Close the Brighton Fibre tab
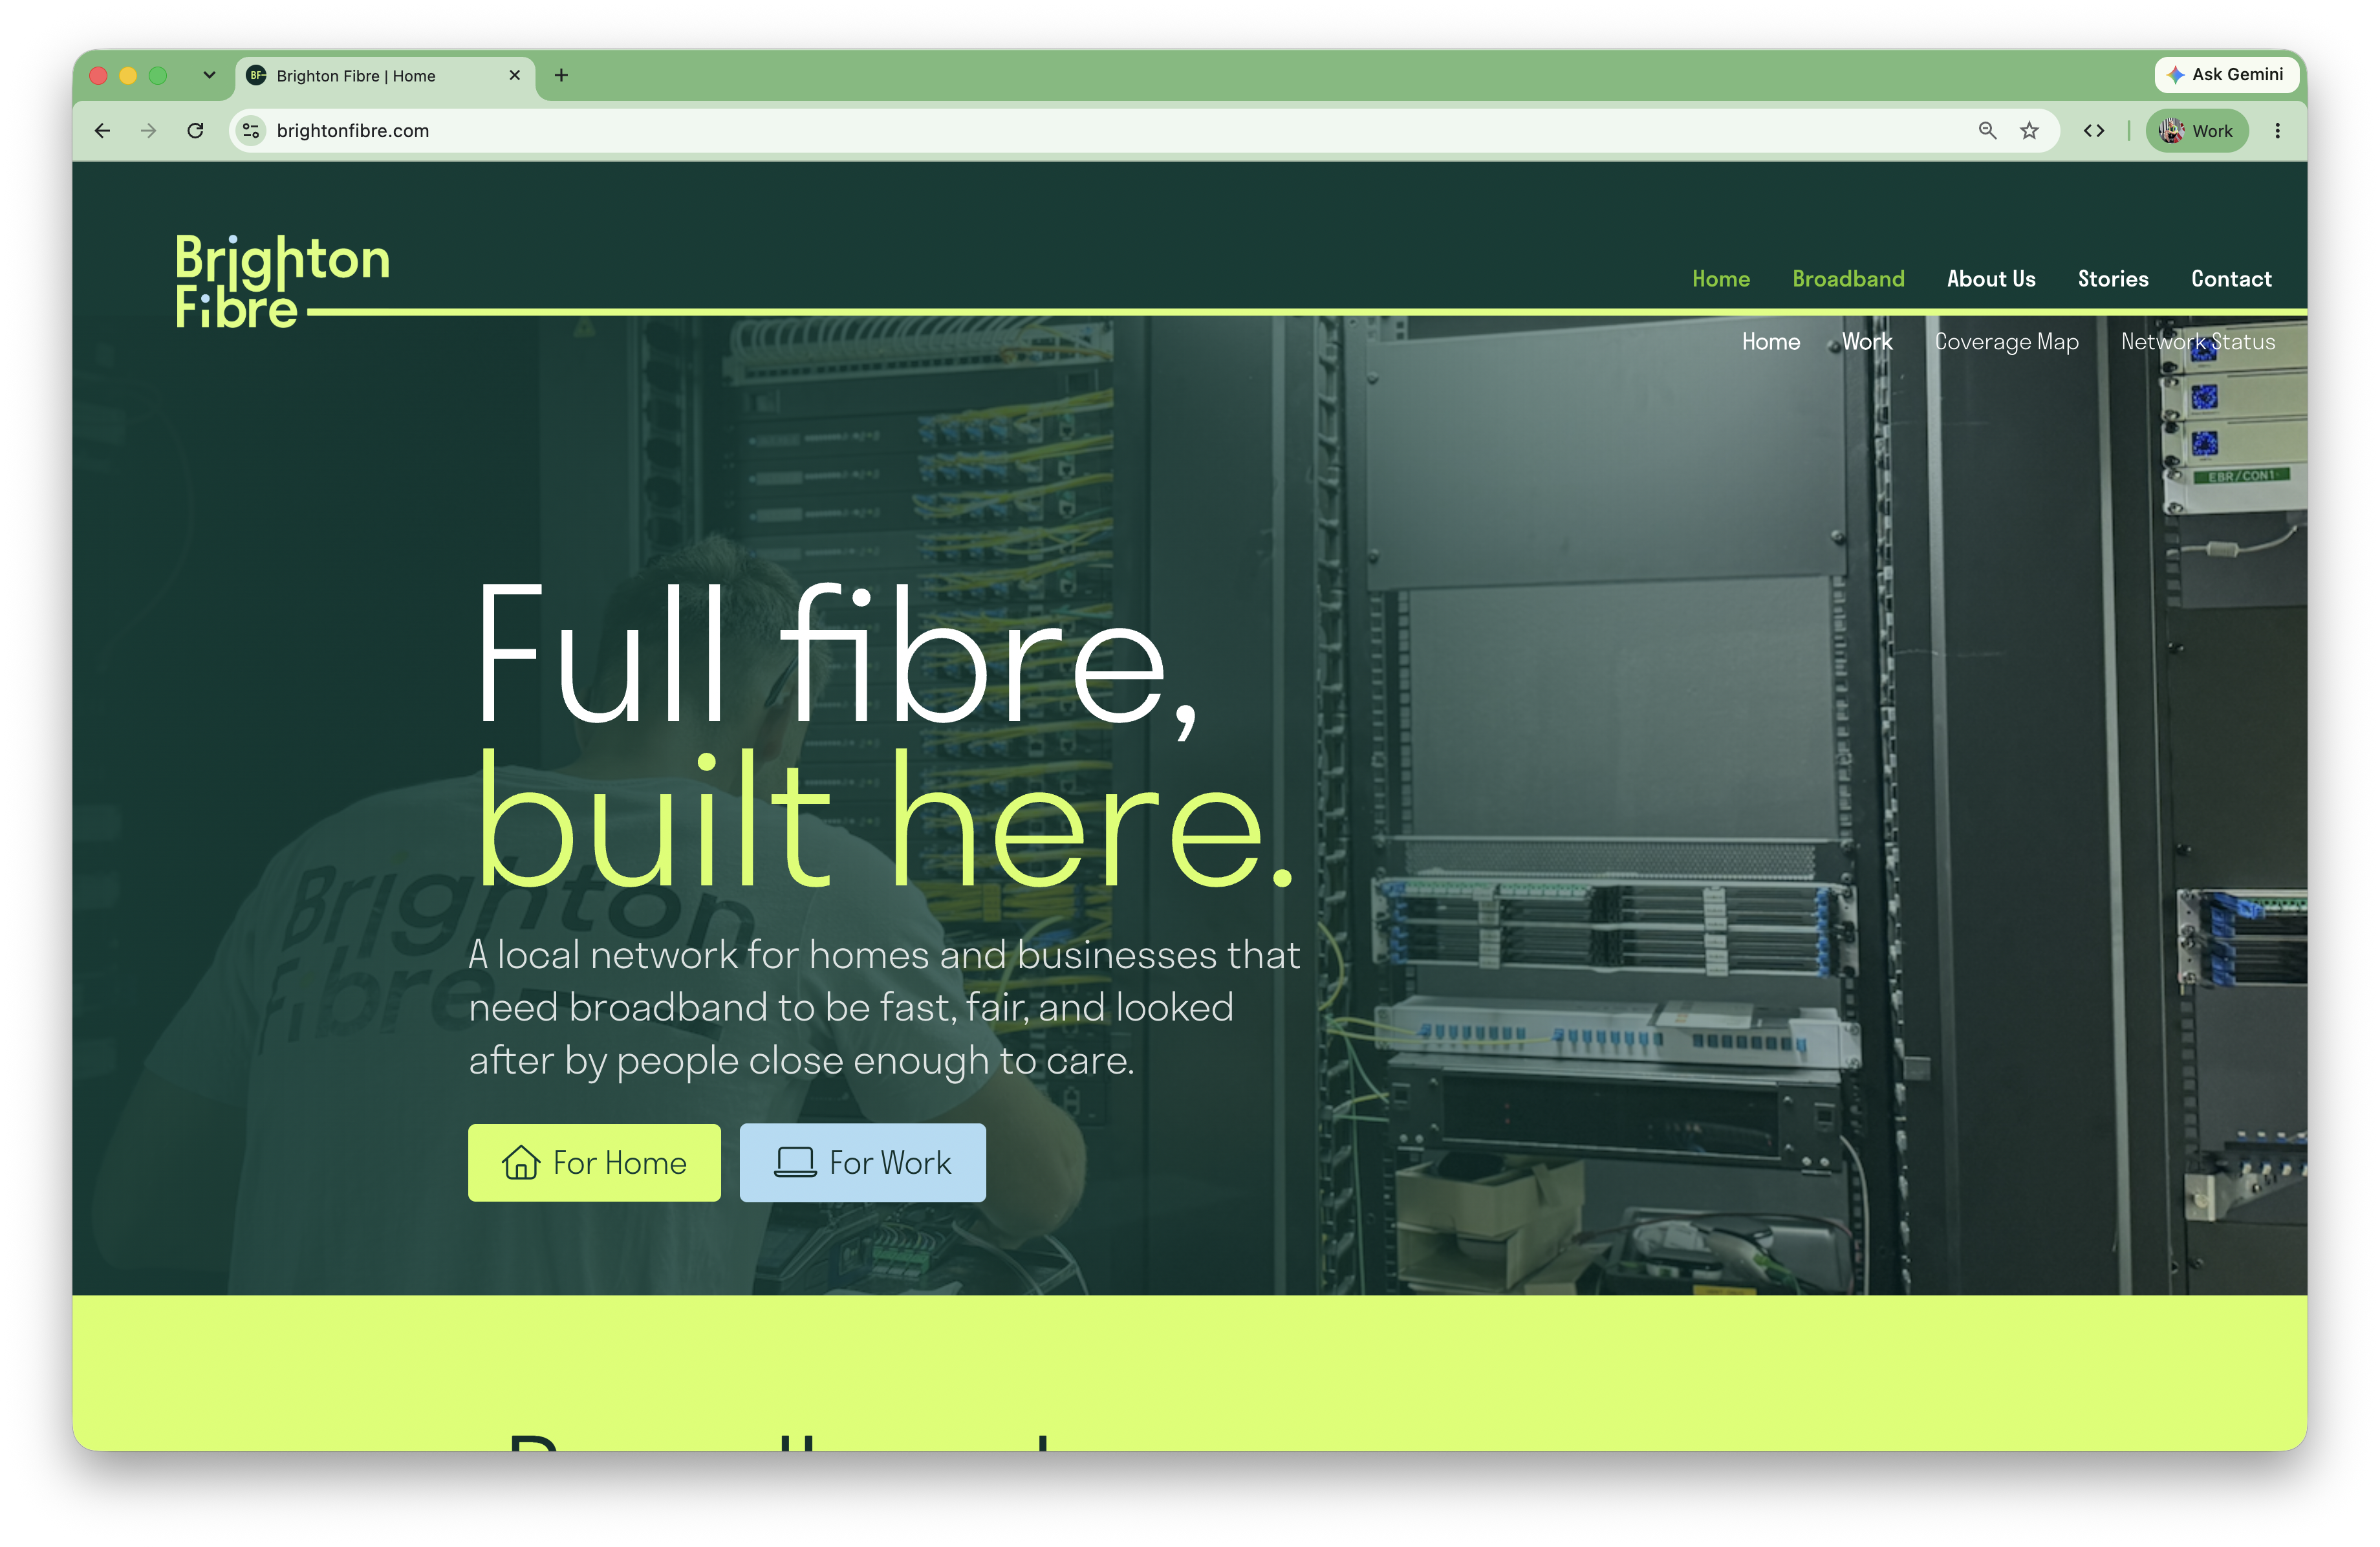Image resolution: width=2380 pixels, height=1547 pixels. pos(515,75)
